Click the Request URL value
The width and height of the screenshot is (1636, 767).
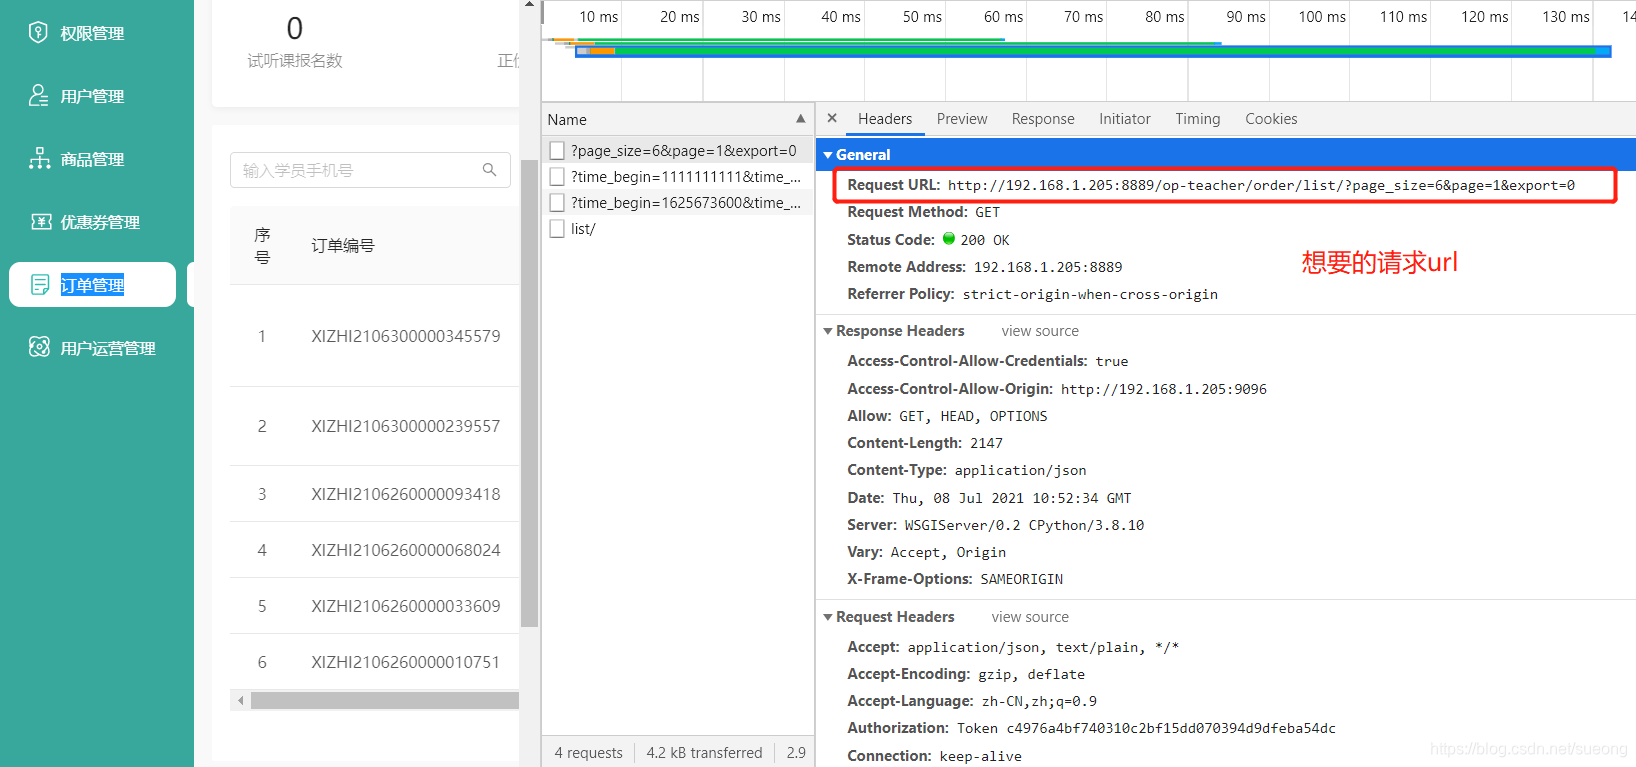coord(1261,185)
